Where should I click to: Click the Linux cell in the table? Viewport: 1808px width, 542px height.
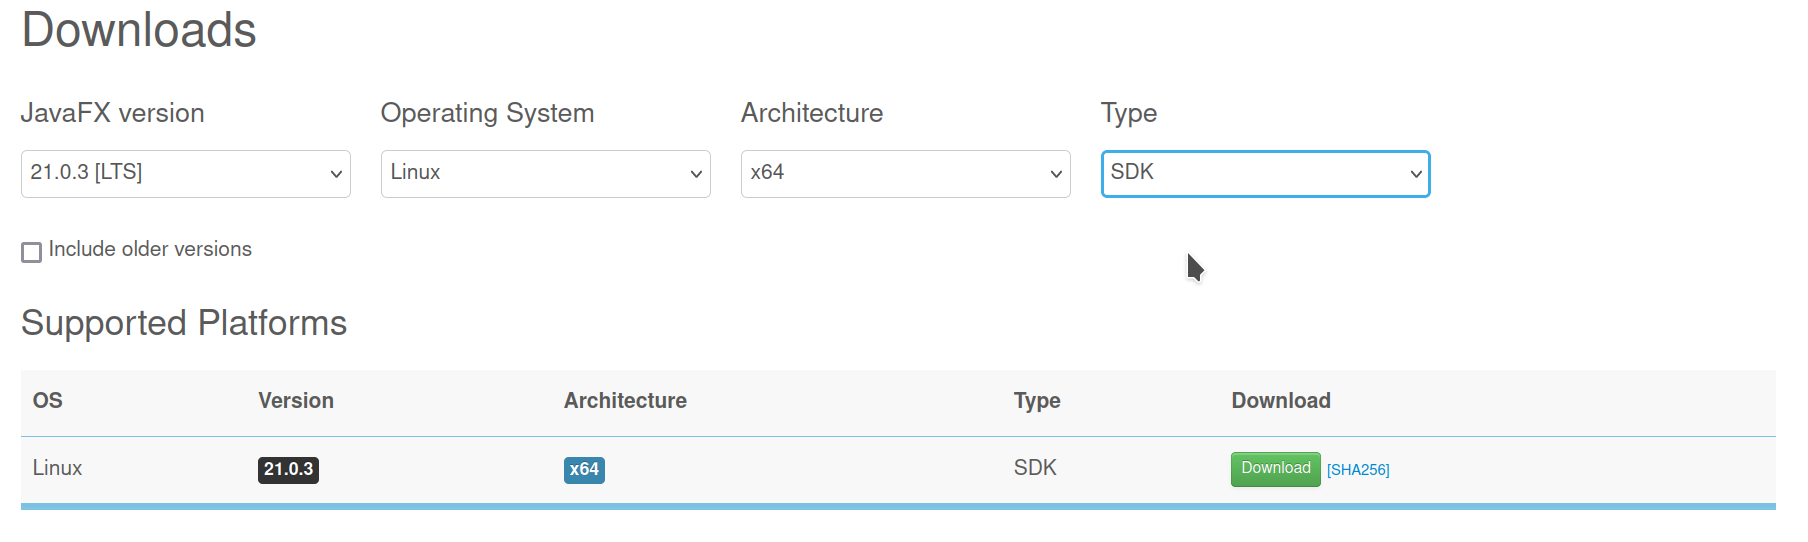click(x=57, y=468)
